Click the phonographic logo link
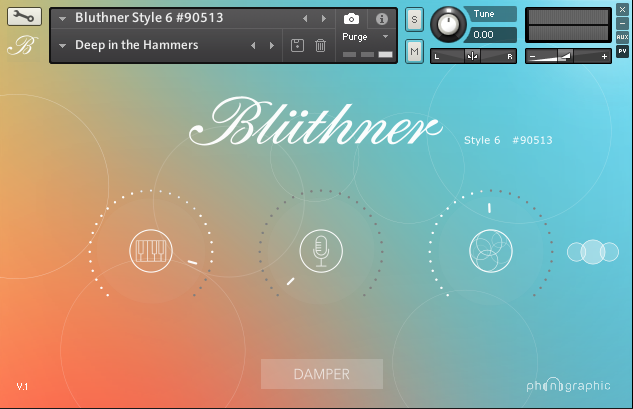Screen dimensions: 633x409 [x=568, y=386]
